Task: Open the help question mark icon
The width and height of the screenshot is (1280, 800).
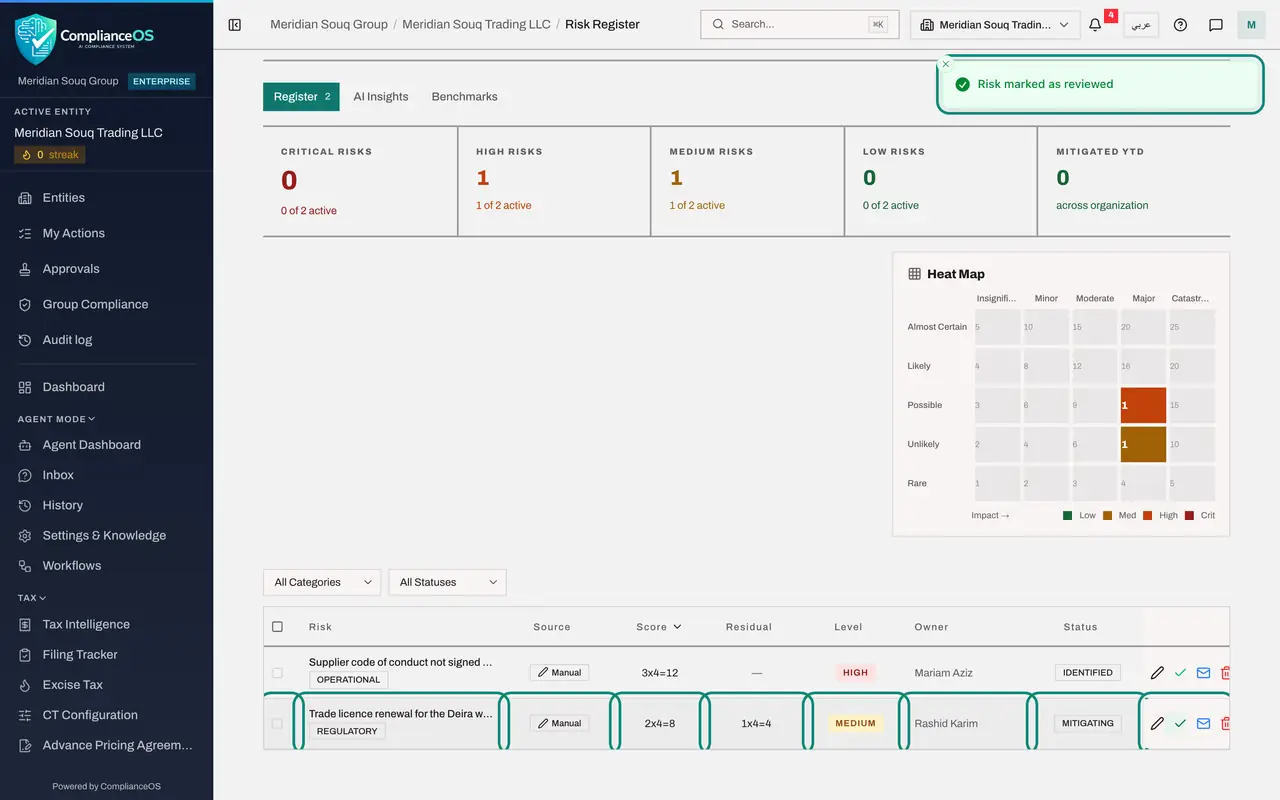Action: pyautogui.click(x=1180, y=25)
